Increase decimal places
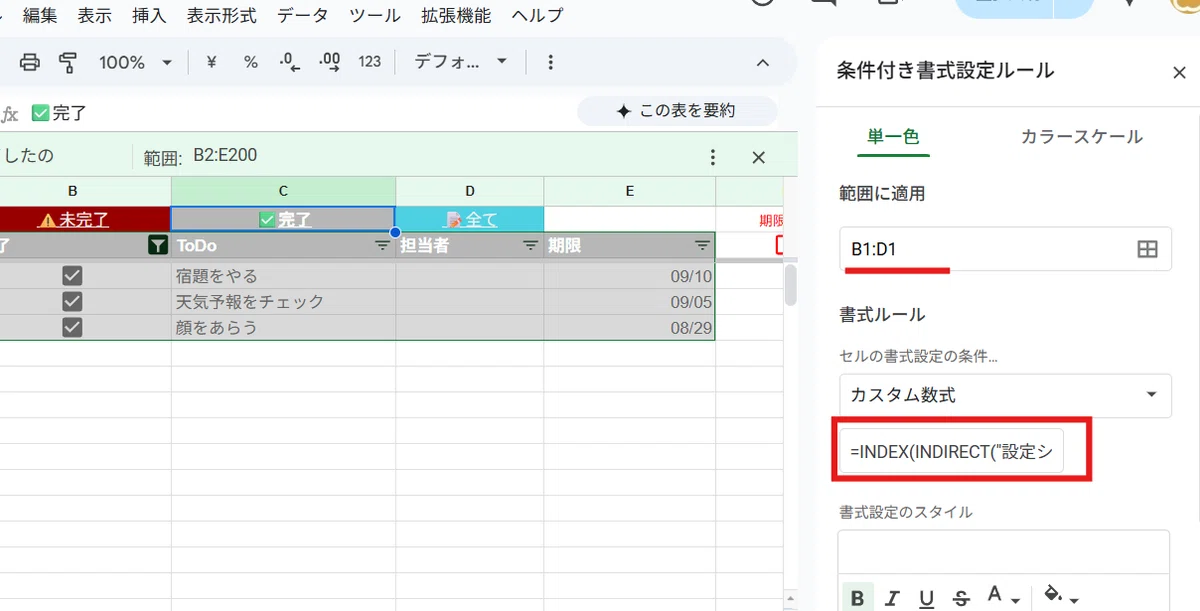Screen dimensions: 1200x611 click(x=329, y=62)
